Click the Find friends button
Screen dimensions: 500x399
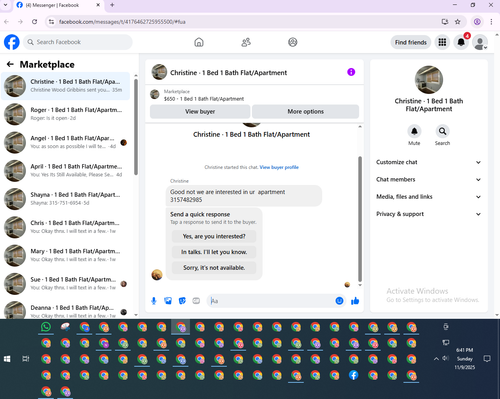(x=411, y=42)
